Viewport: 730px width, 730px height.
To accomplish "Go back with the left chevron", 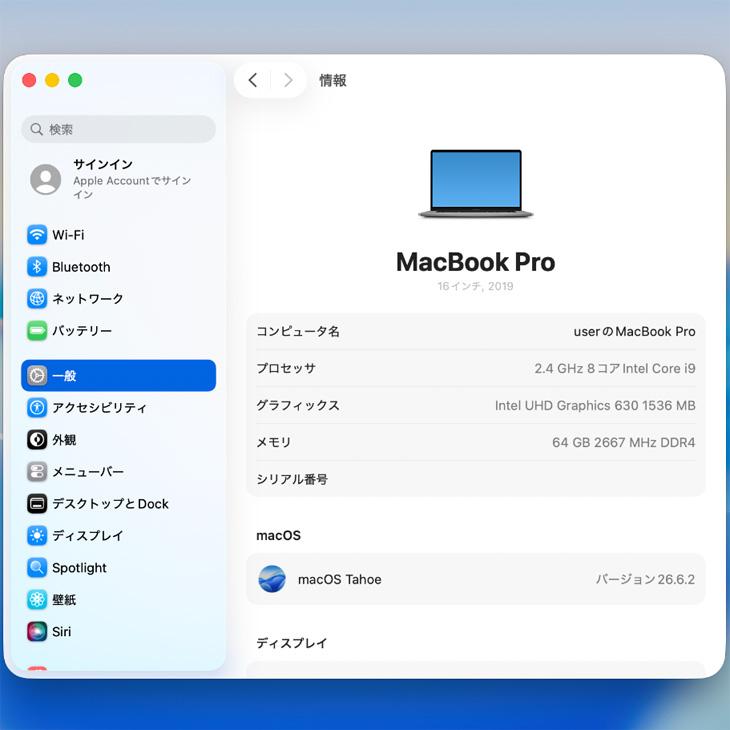I will [x=253, y=80].
